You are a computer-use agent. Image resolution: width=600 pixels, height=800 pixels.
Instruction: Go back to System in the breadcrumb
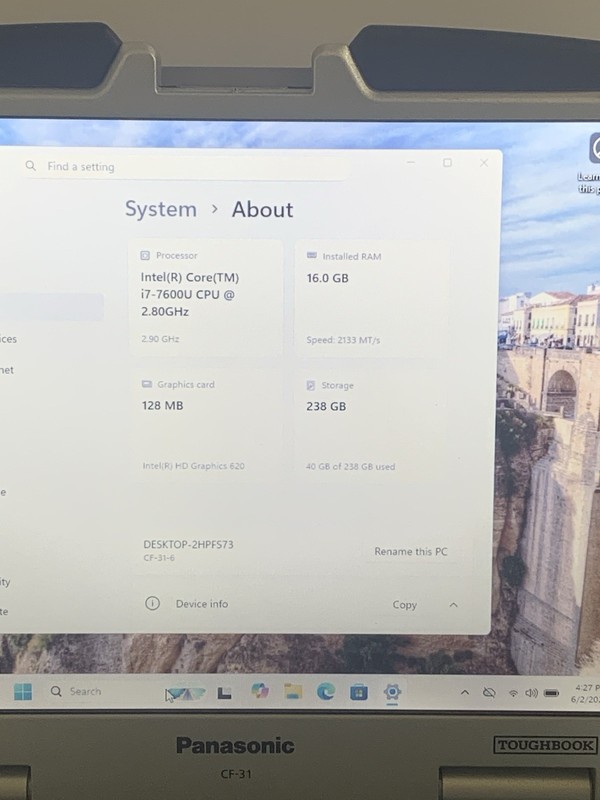[161, 209]
